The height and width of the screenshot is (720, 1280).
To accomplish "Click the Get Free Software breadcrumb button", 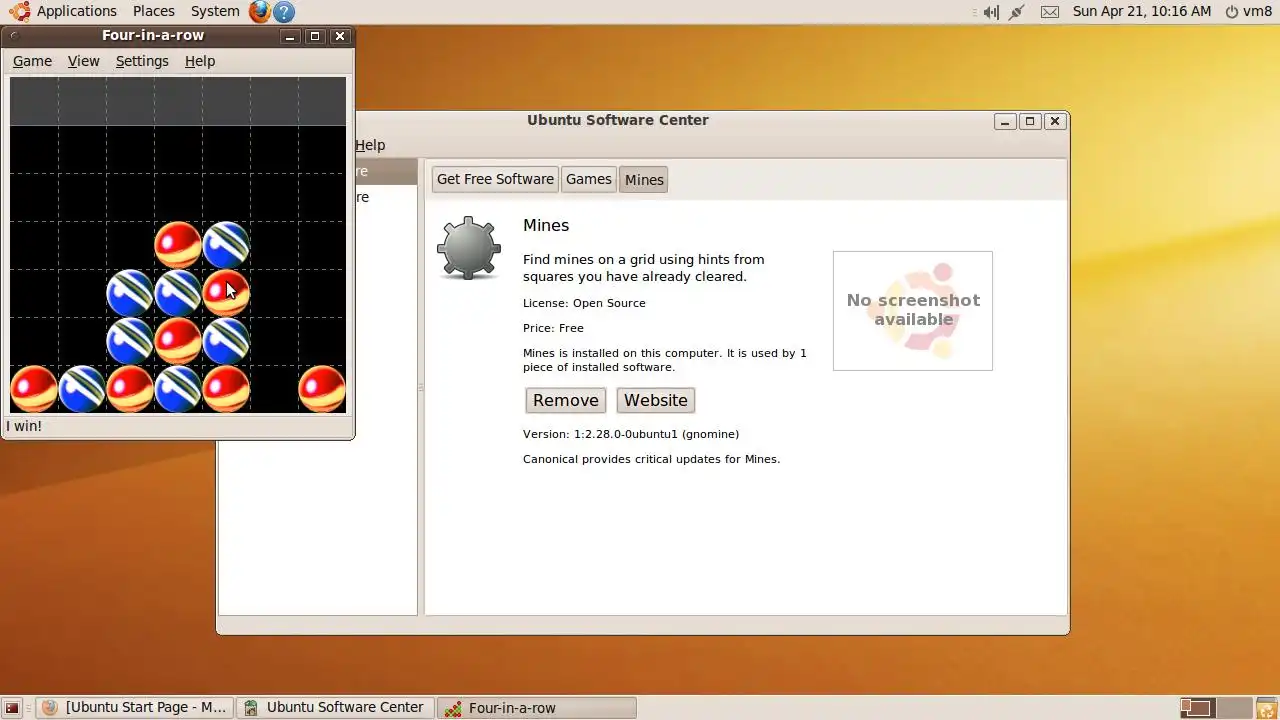I will point(495,179).
